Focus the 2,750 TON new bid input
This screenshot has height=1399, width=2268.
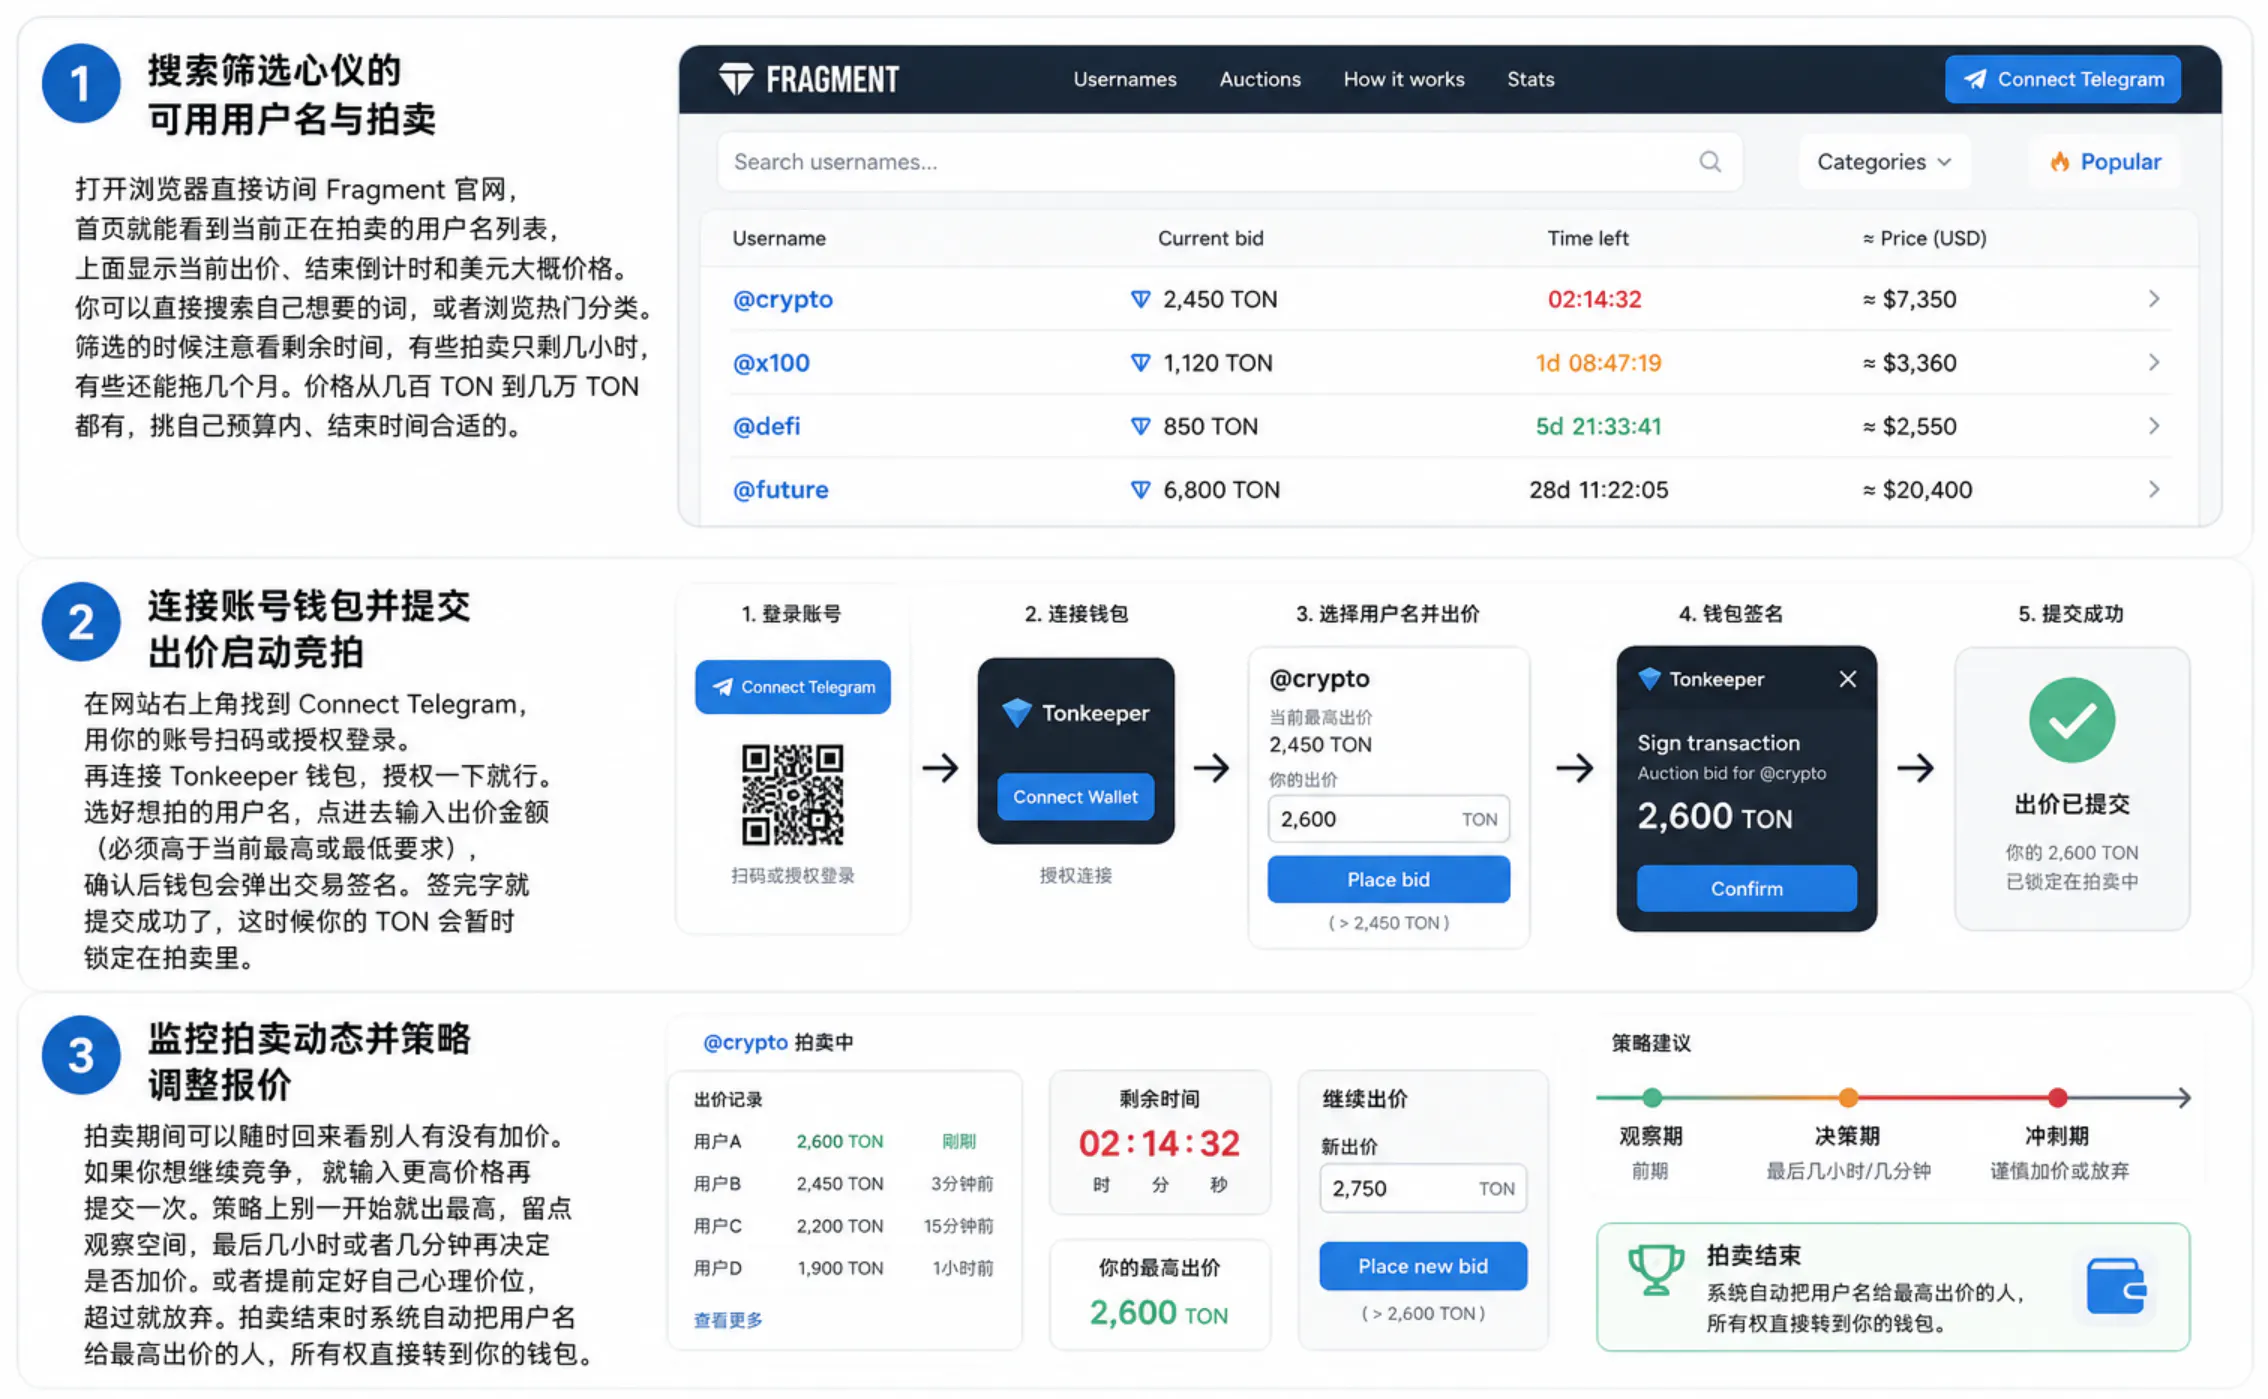(x=1423, y=1188)
